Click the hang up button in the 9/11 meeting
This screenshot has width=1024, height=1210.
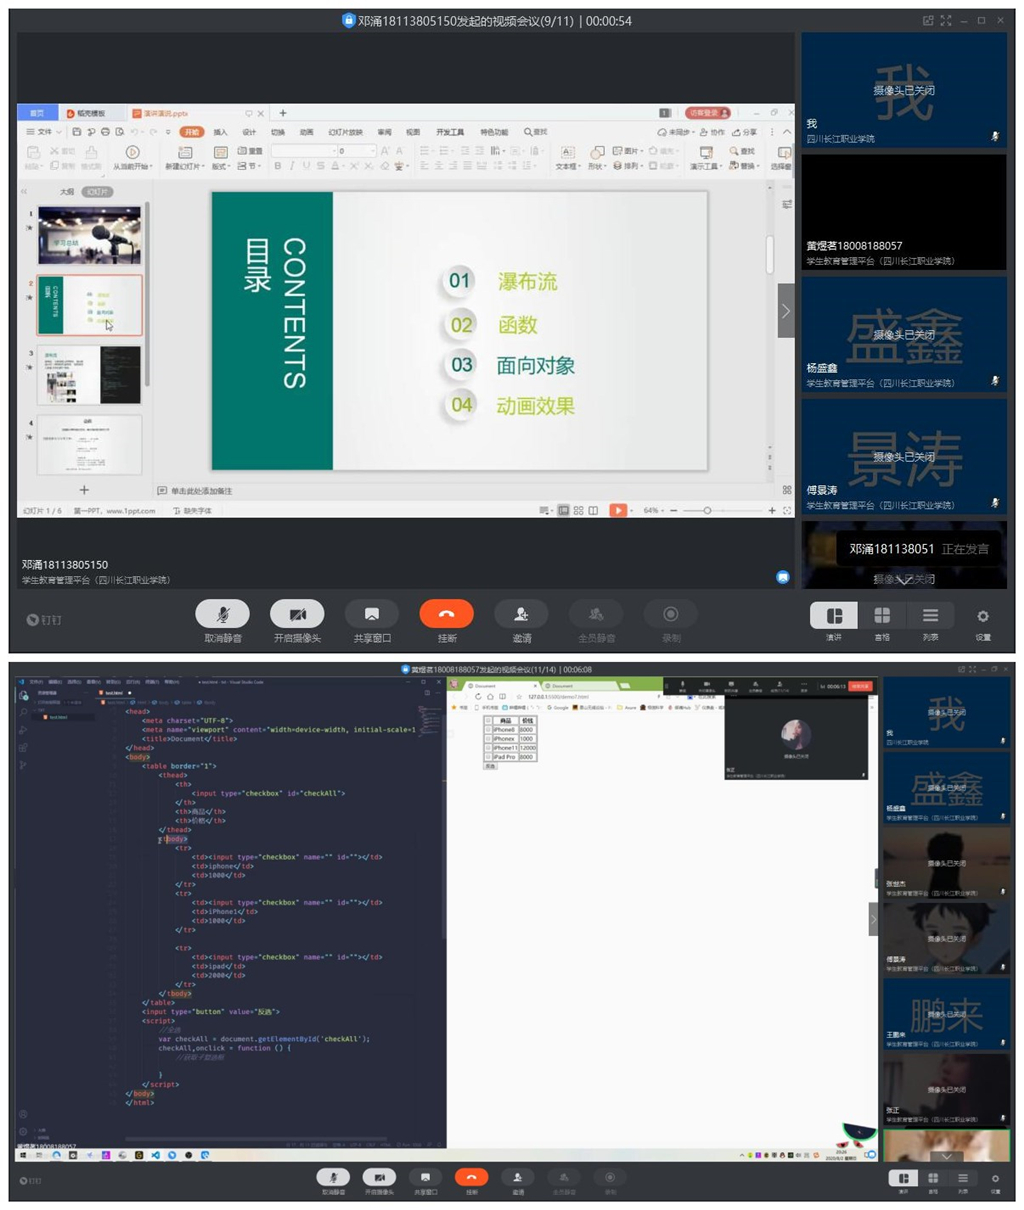point(446,614)
